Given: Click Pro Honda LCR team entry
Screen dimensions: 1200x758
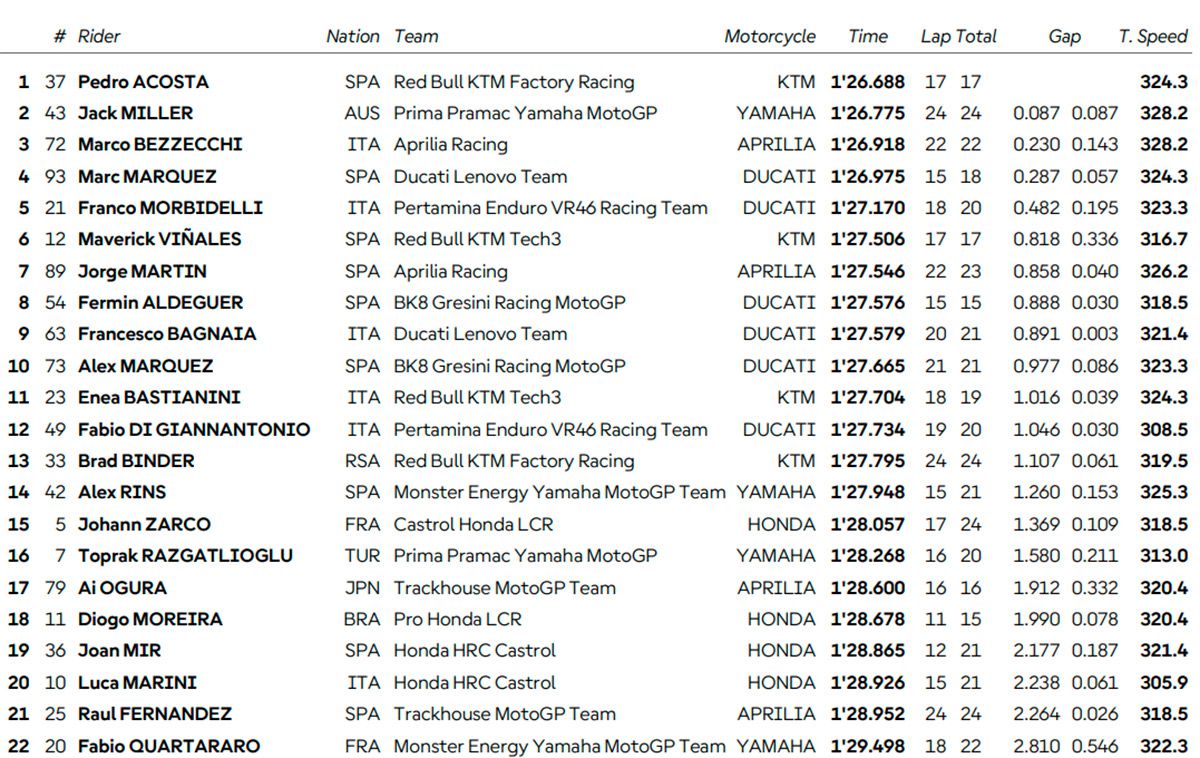Looking at the screenshot, I should [457, 619].
